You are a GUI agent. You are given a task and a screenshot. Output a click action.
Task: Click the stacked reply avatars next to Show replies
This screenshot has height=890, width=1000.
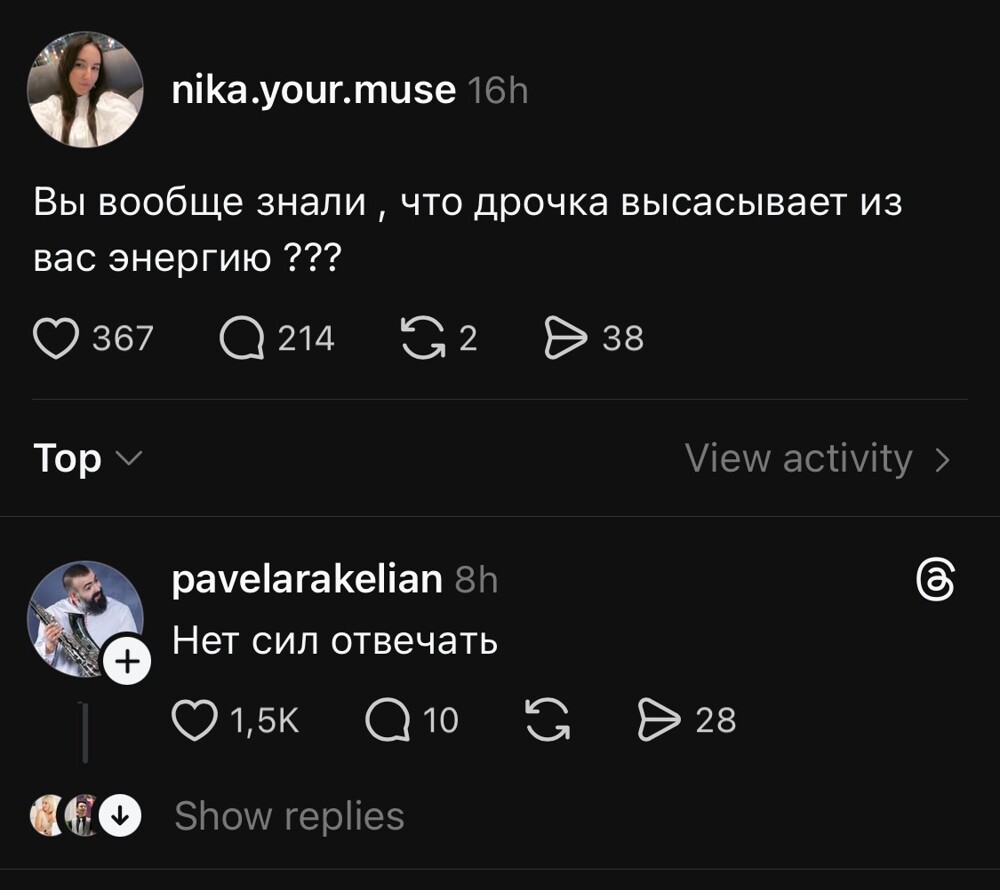[x=62, y=816]
